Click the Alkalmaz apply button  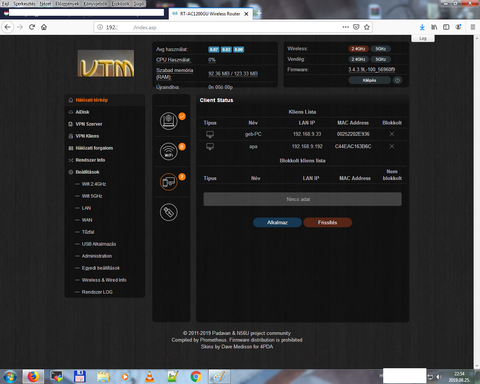tap(277, 222)
